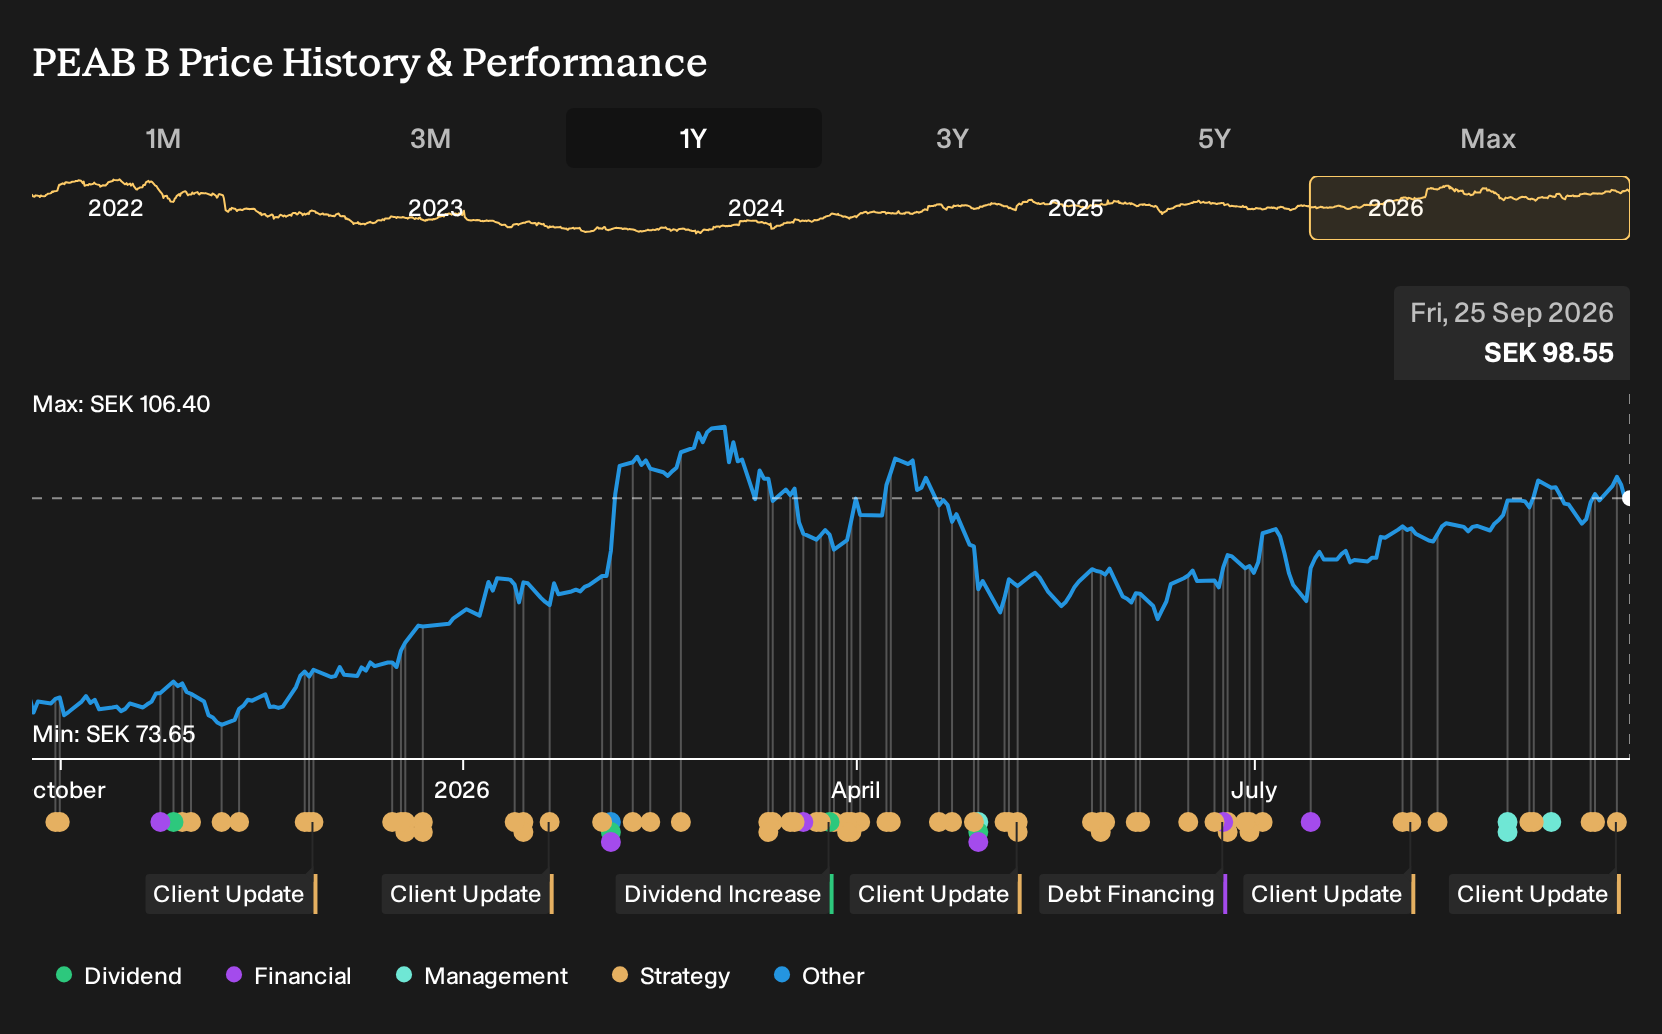Click the highlighted 2026 range selector window
1662x1034 pixels.
coord(1469,208)
